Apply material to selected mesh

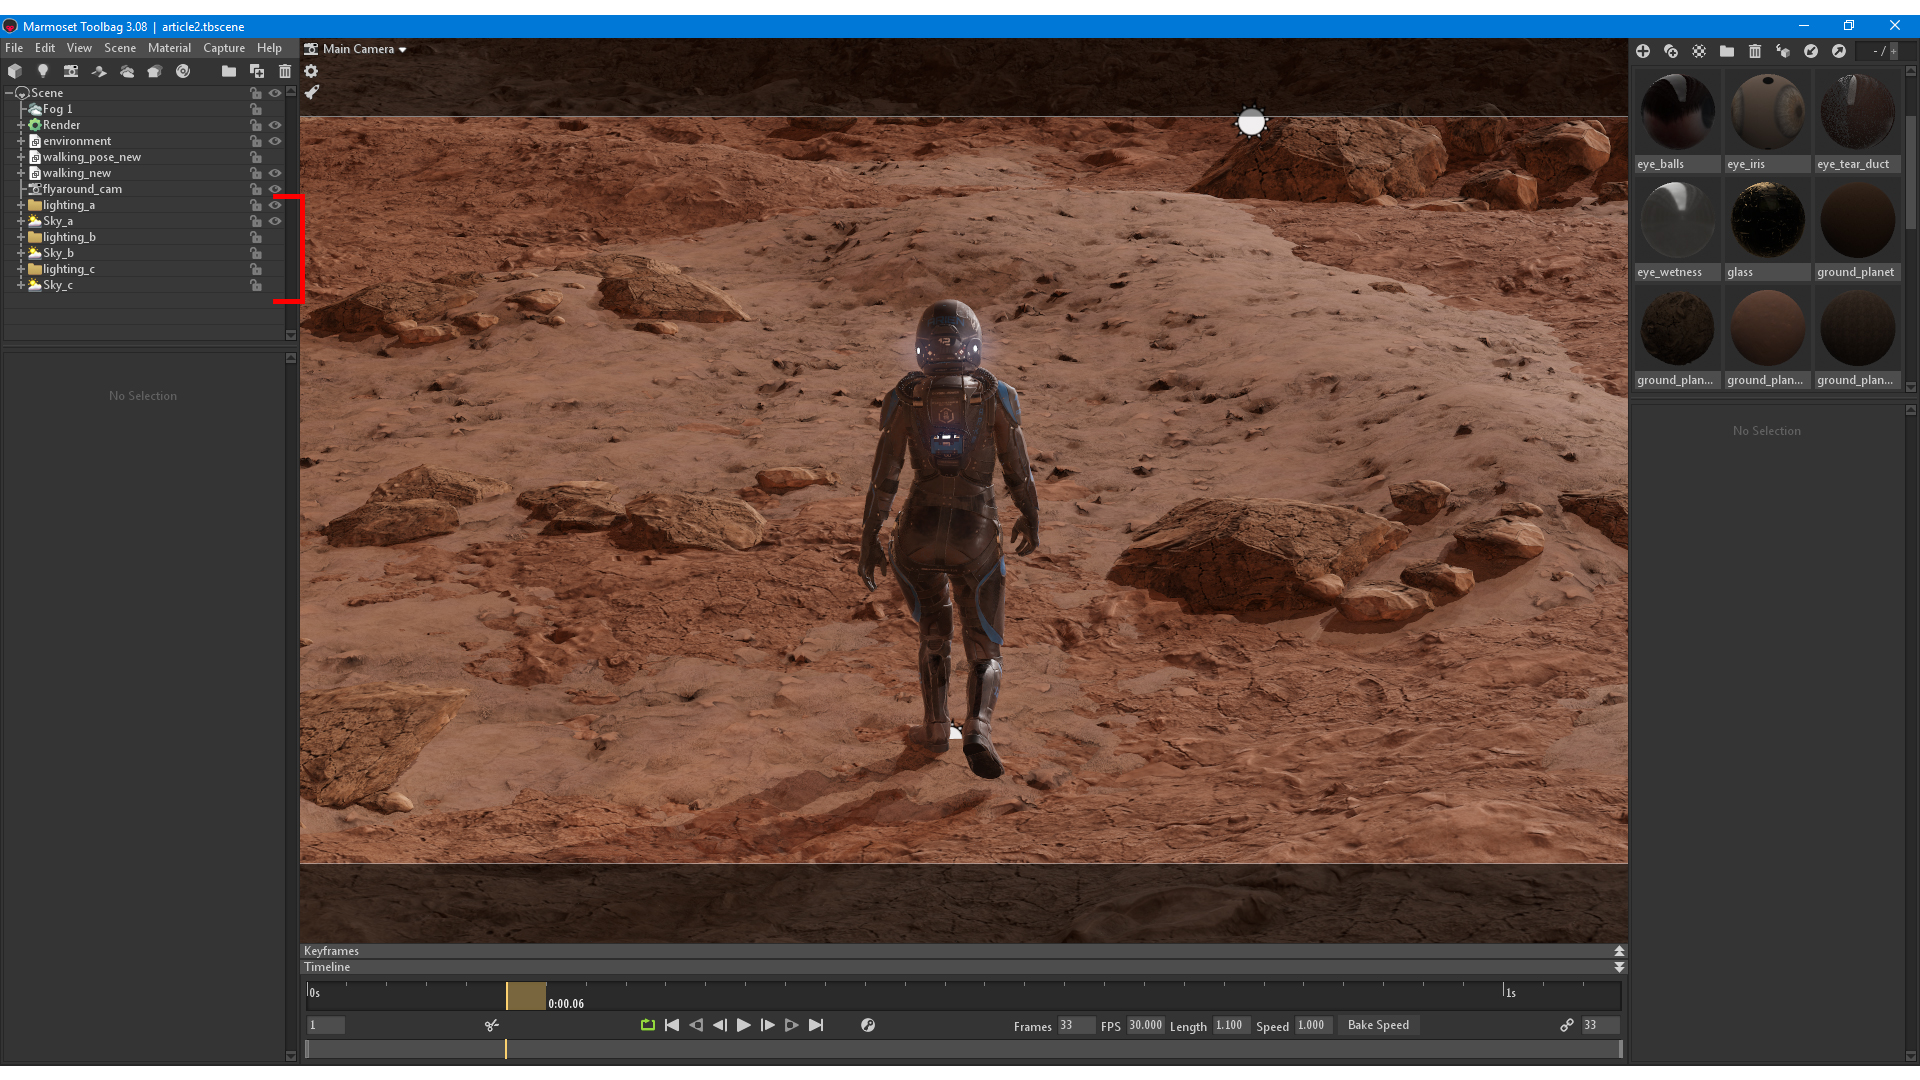click(x=1783, y=51)
